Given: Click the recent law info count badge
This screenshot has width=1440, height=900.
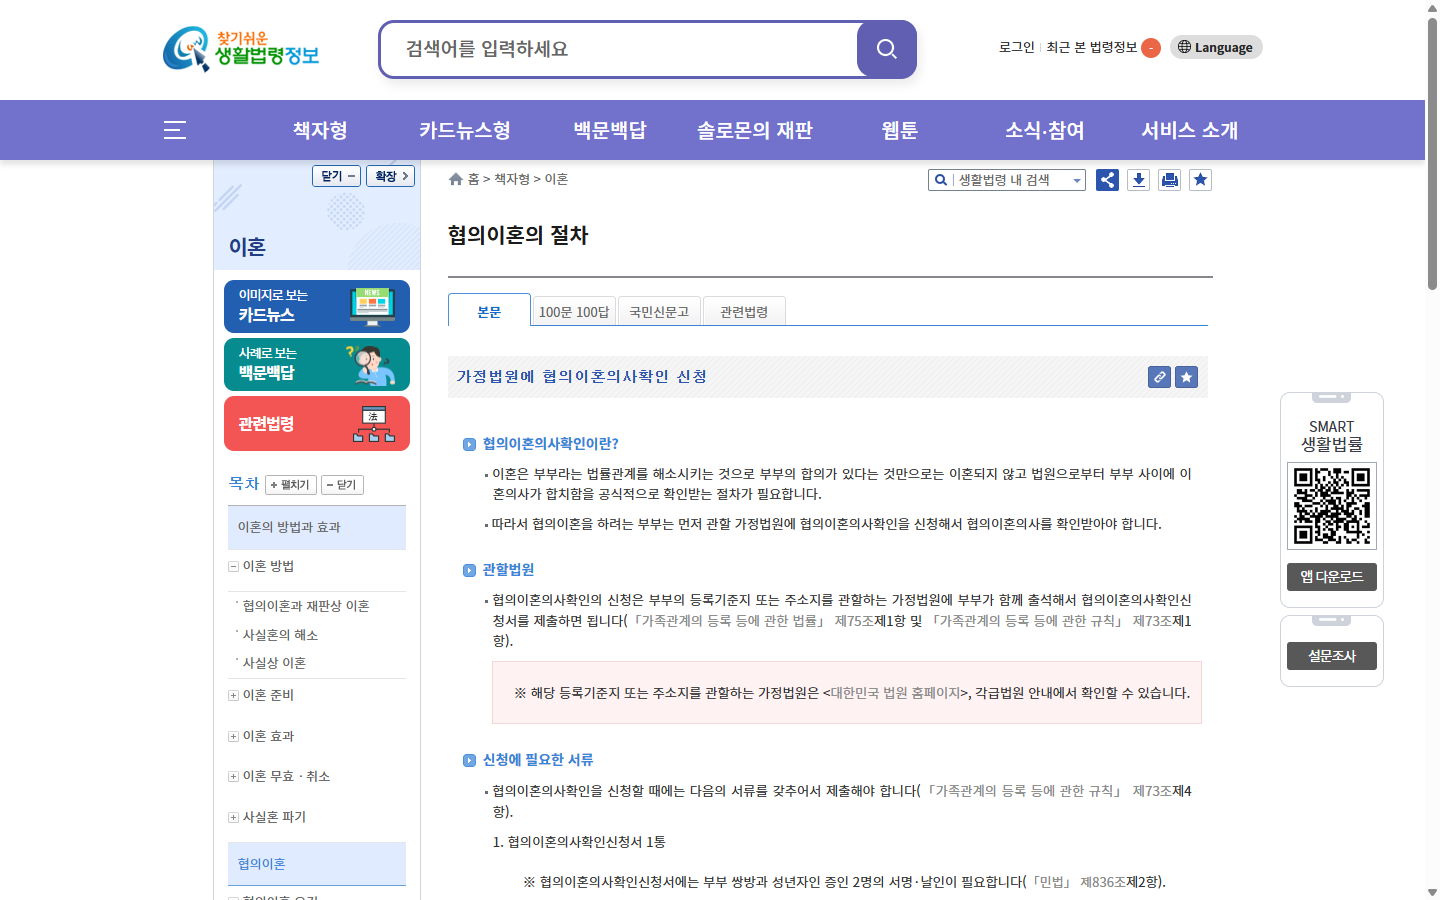Looking at the screenshot, I should click(x=1151, y=47).
